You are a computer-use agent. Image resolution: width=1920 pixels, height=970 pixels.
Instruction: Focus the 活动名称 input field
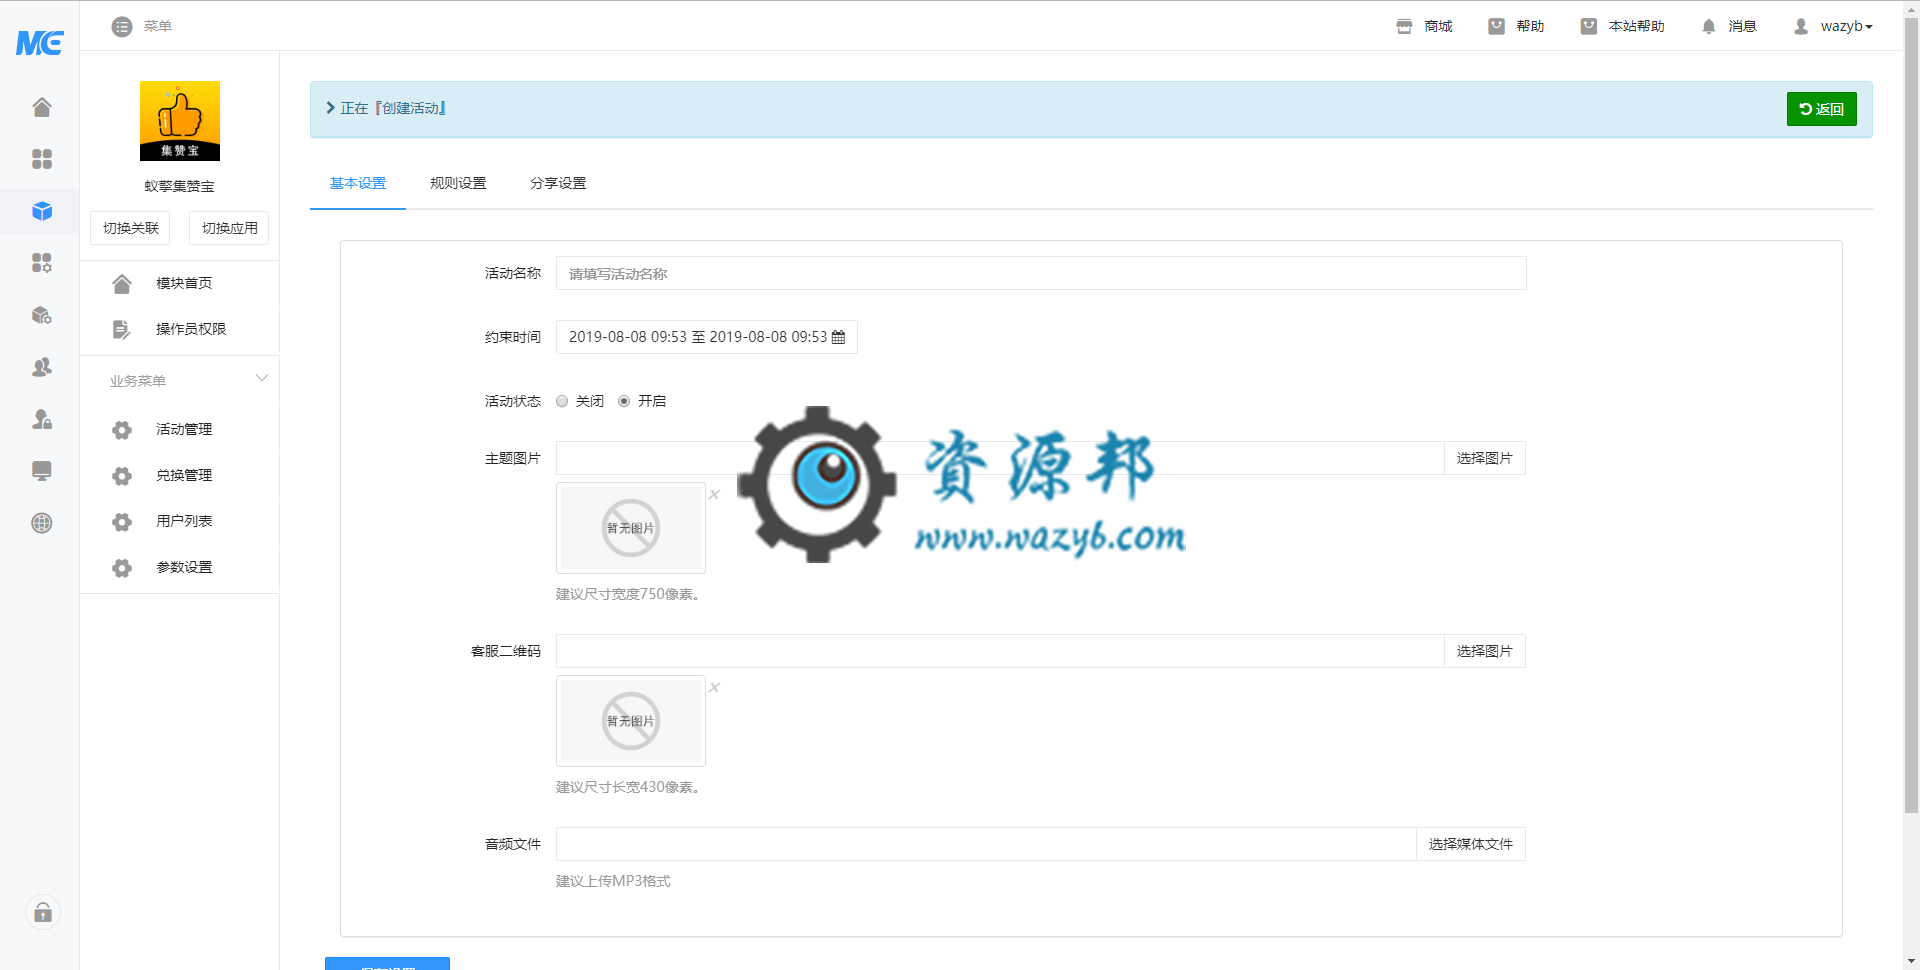click(x=1041, y=273)
